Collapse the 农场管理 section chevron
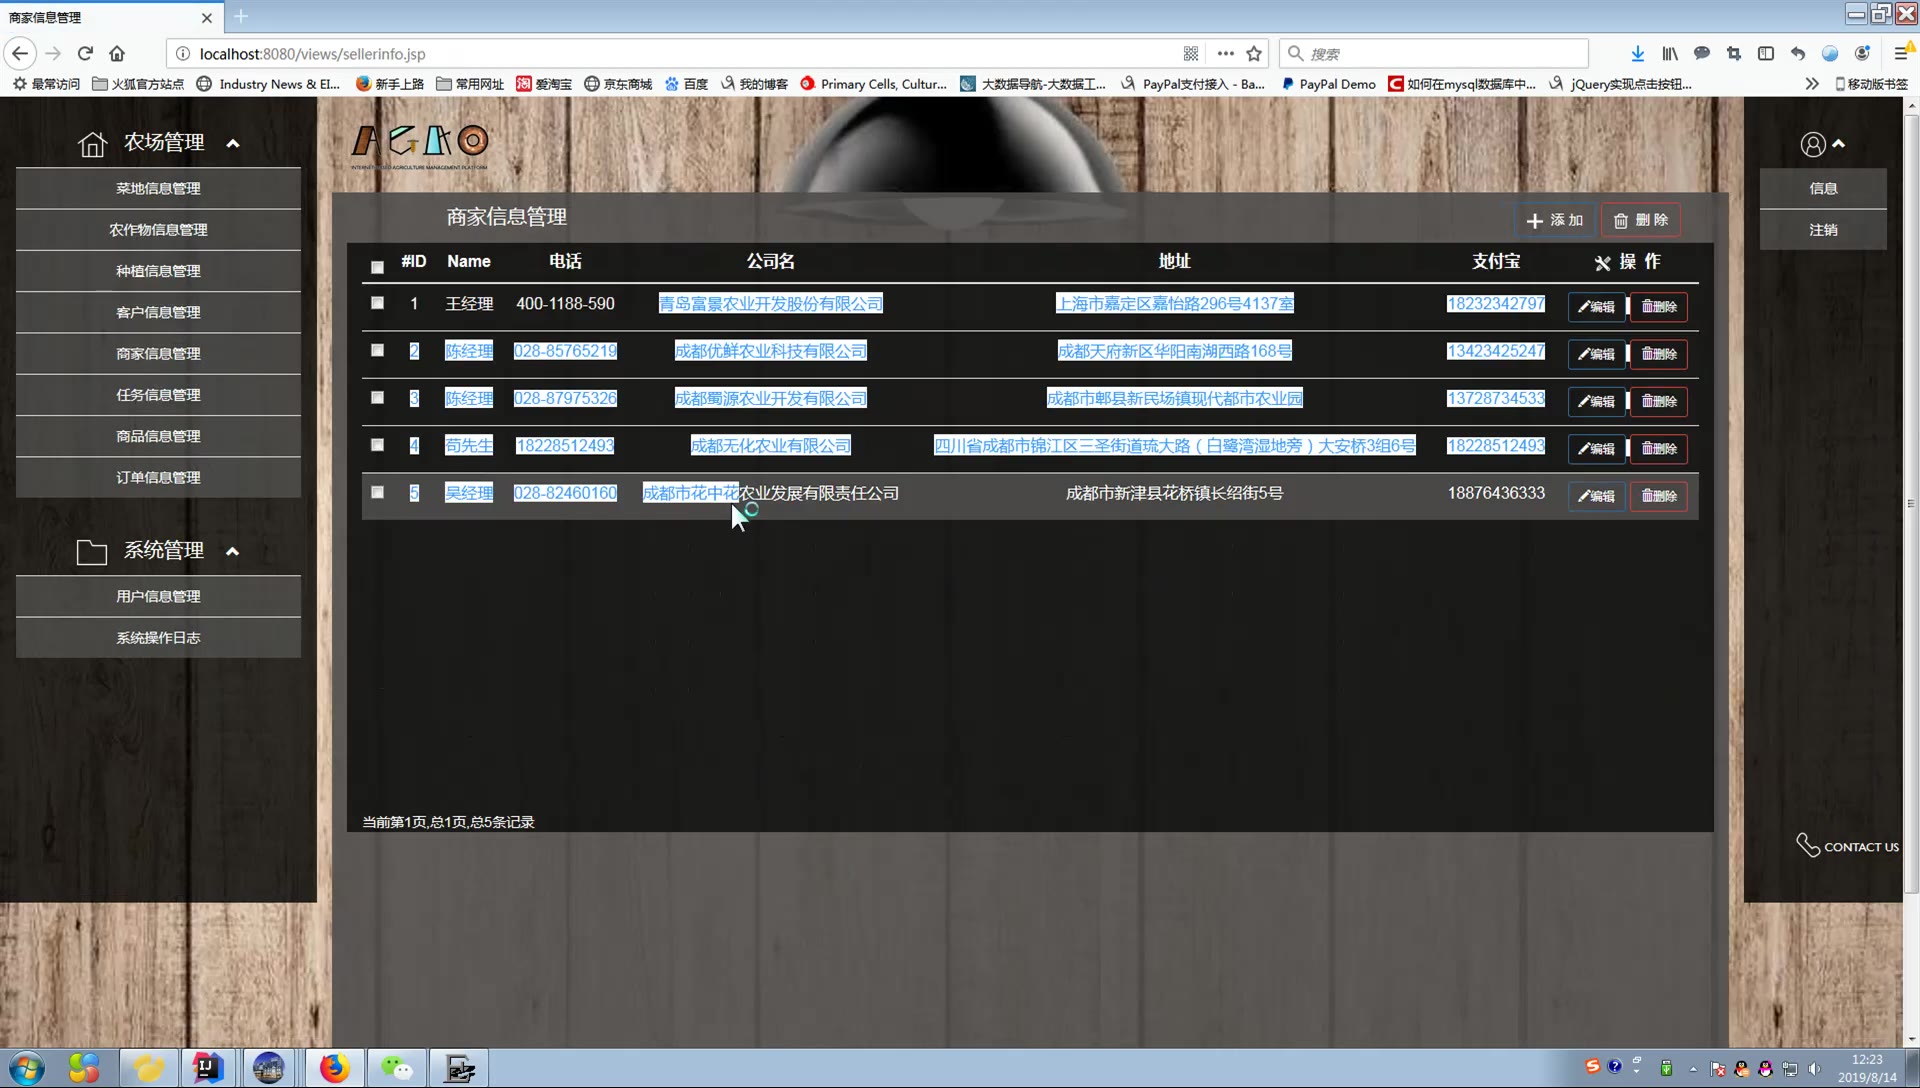1920x1088 pixels. [x=233, y=143]
